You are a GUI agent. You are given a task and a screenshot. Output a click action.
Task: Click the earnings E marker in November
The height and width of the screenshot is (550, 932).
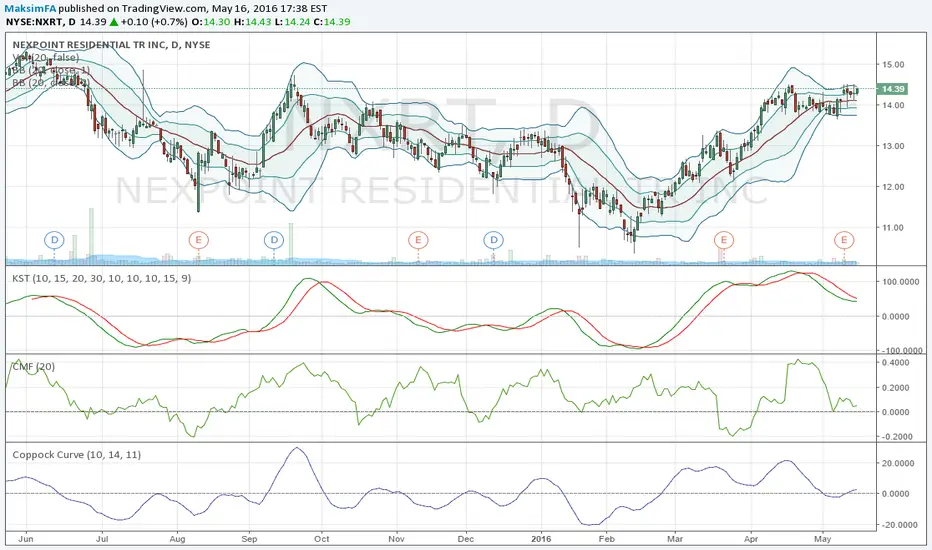point(418,240)
